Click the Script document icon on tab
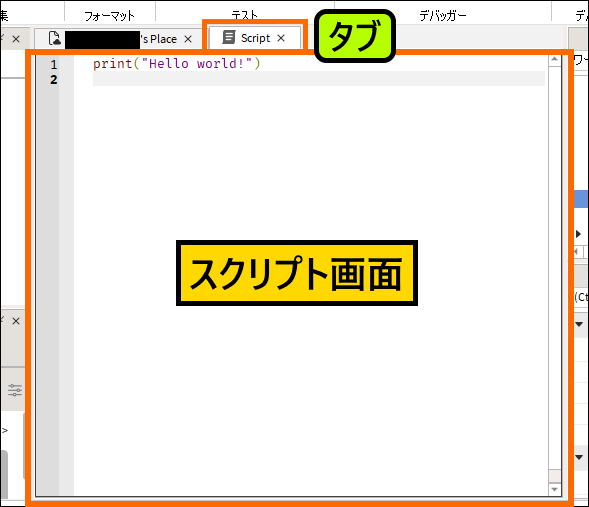 (228, 38)
